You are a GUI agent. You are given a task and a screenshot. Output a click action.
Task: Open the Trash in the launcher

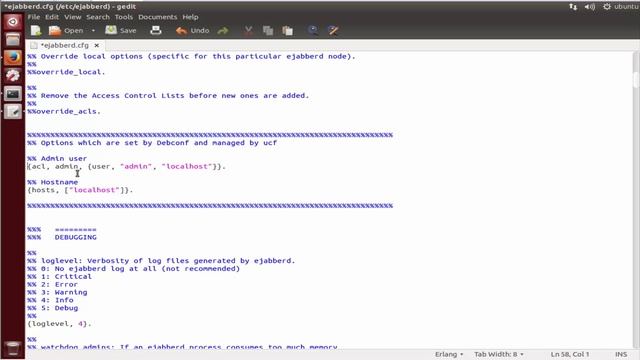(13, 348)
